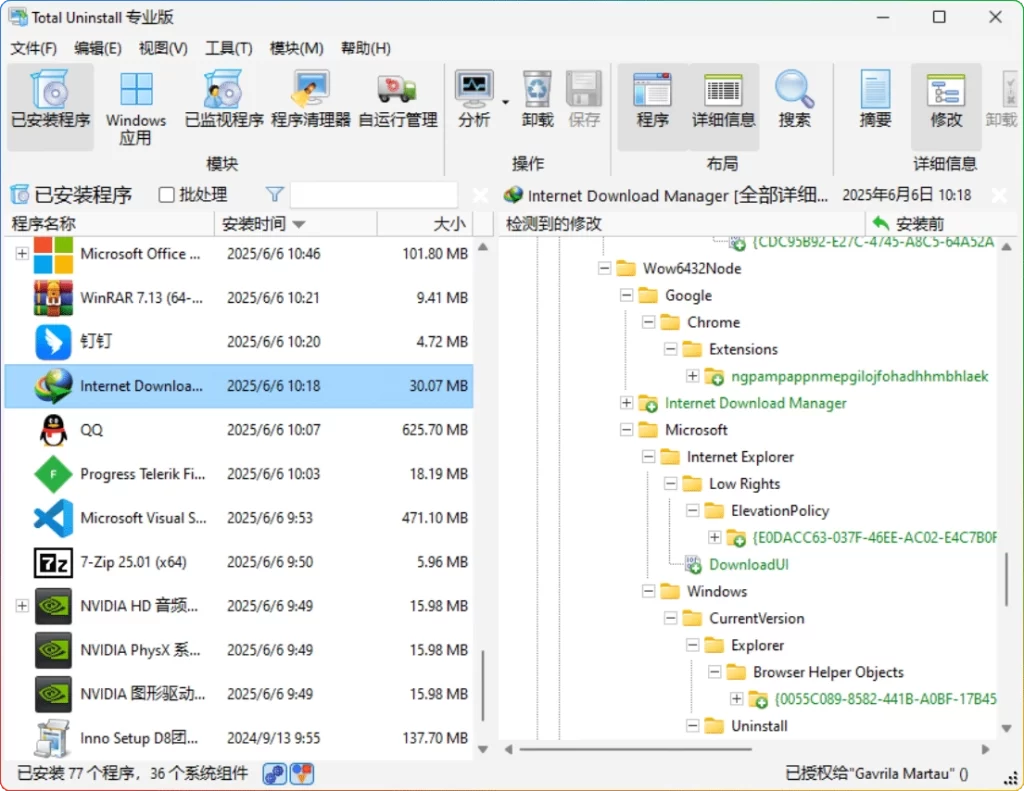Open the Windows 应用 module
1024x791 pixels.
(135, 105)
